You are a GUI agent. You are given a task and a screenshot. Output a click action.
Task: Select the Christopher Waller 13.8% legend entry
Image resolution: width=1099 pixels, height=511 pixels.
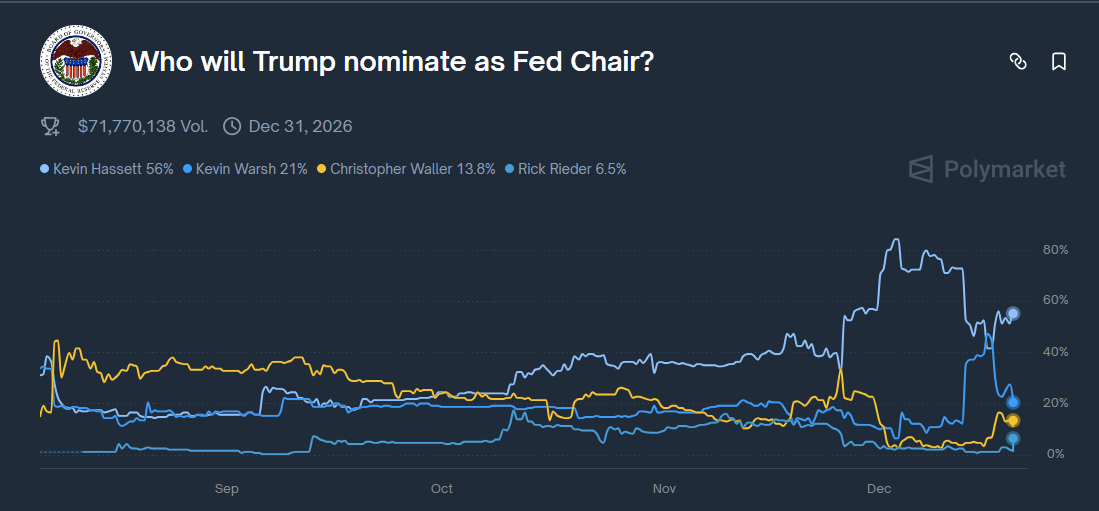point(406,169)
